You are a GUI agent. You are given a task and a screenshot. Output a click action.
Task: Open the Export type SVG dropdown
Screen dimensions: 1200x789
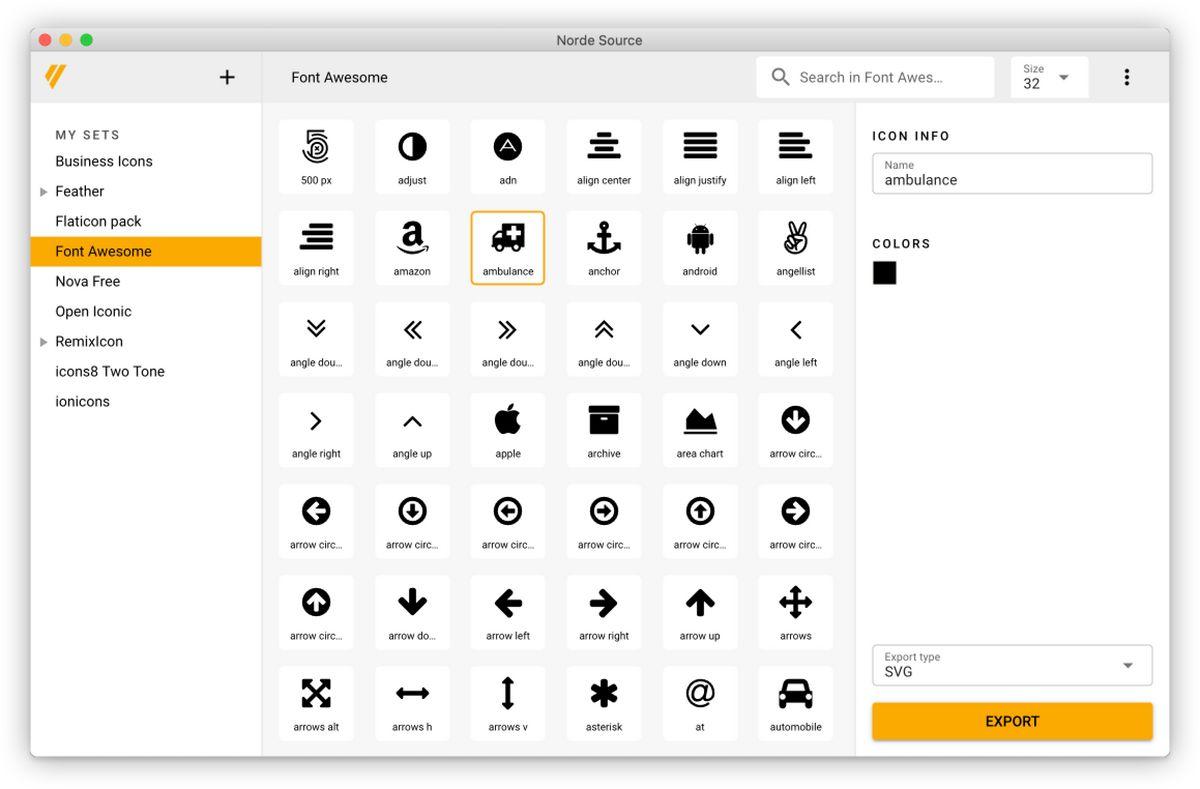(1012, 665)
